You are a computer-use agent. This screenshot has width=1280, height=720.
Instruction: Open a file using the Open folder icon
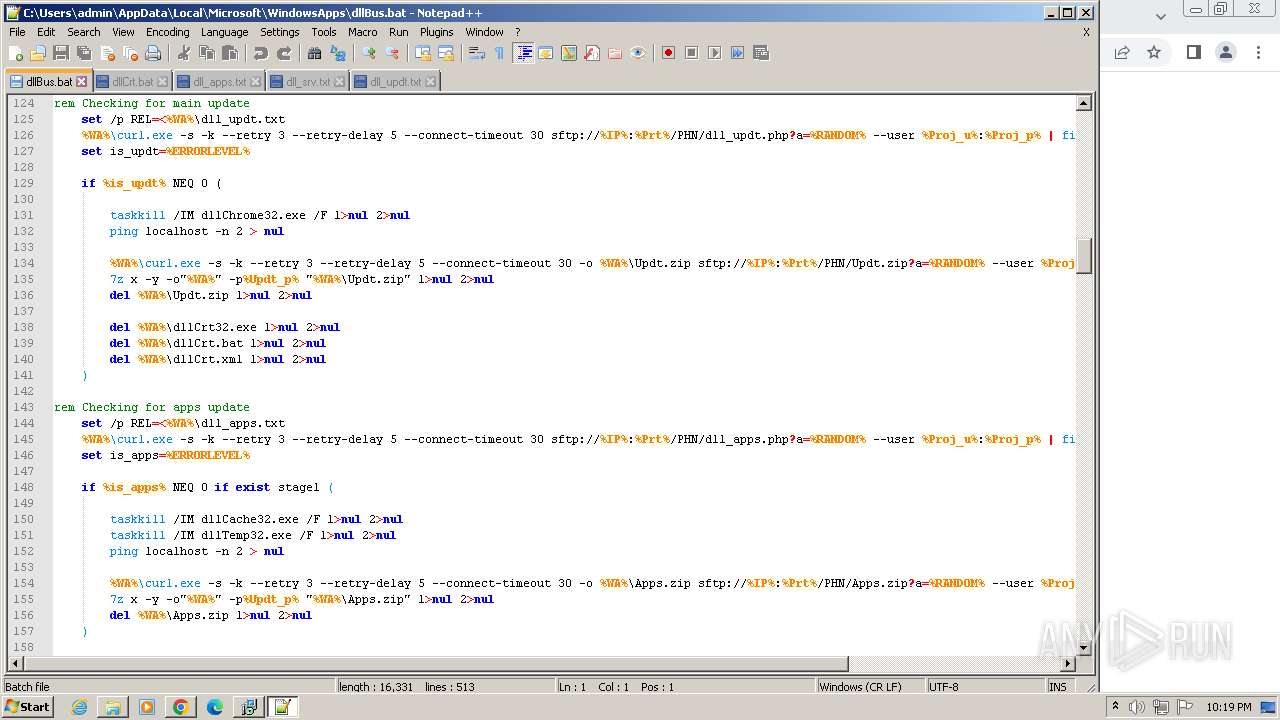pyautogui.click(x=38, y=53)
